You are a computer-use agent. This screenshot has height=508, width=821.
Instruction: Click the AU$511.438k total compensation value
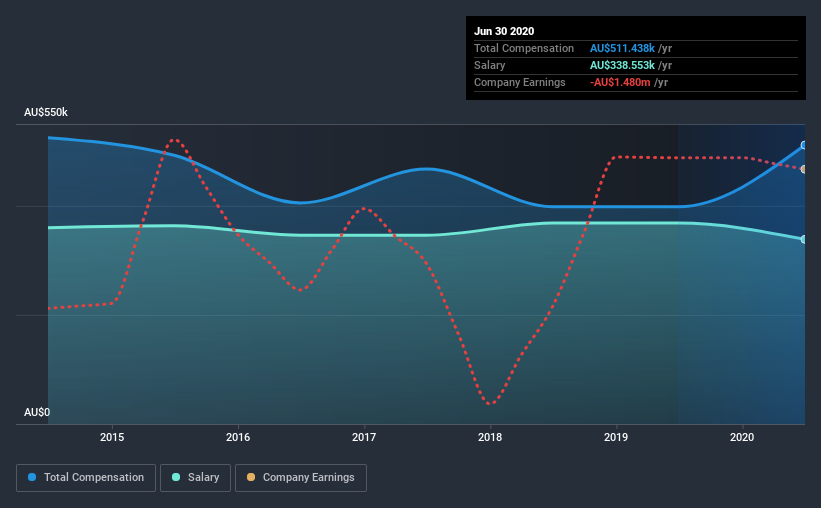pyautogui.click(x=623, y=48)
